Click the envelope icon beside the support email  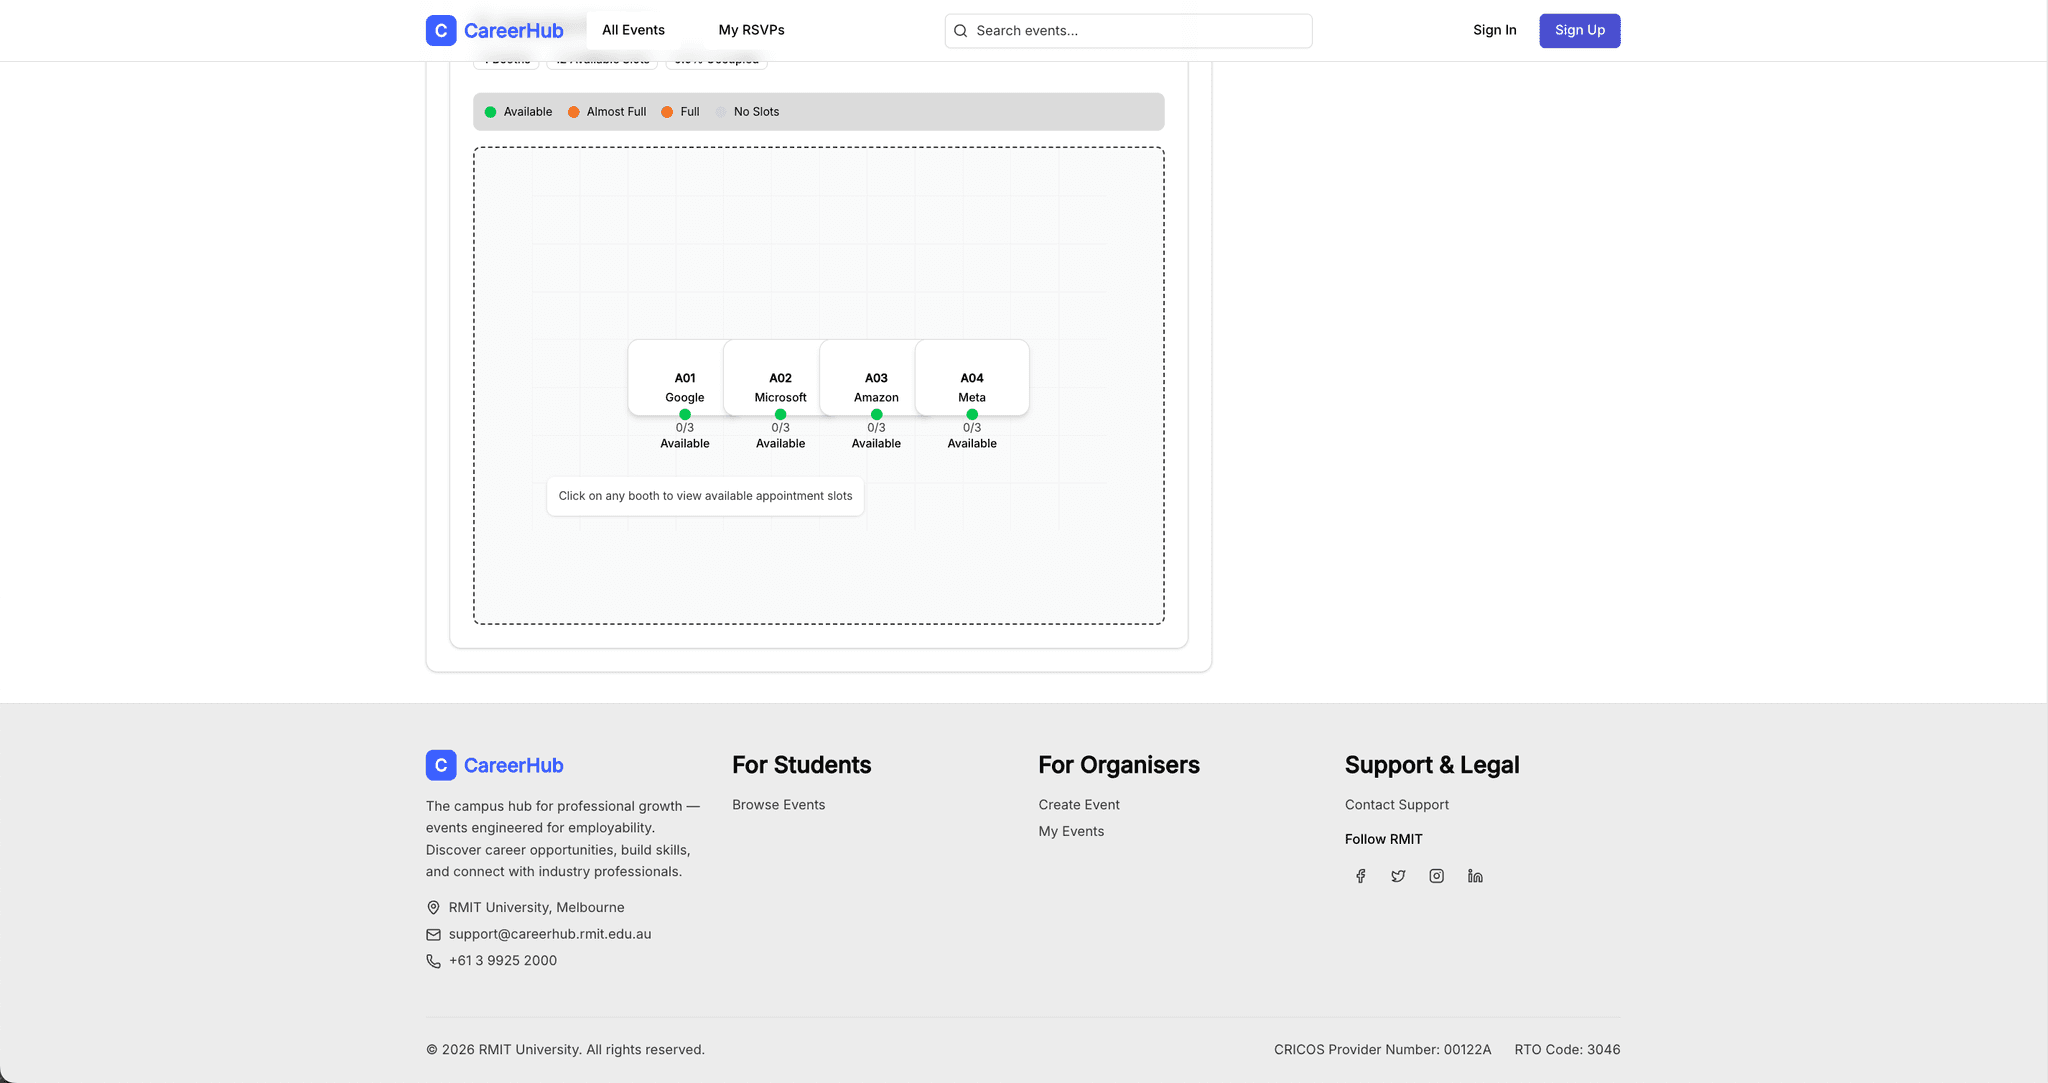[x=432, y=934]
